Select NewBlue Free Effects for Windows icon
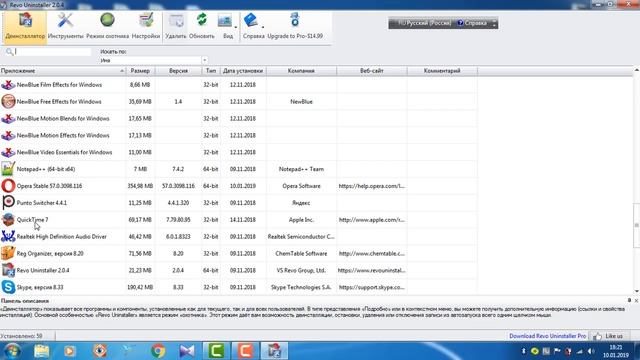Image resolution: width=640 pixels, height=360 pixels. coord(8,102)
